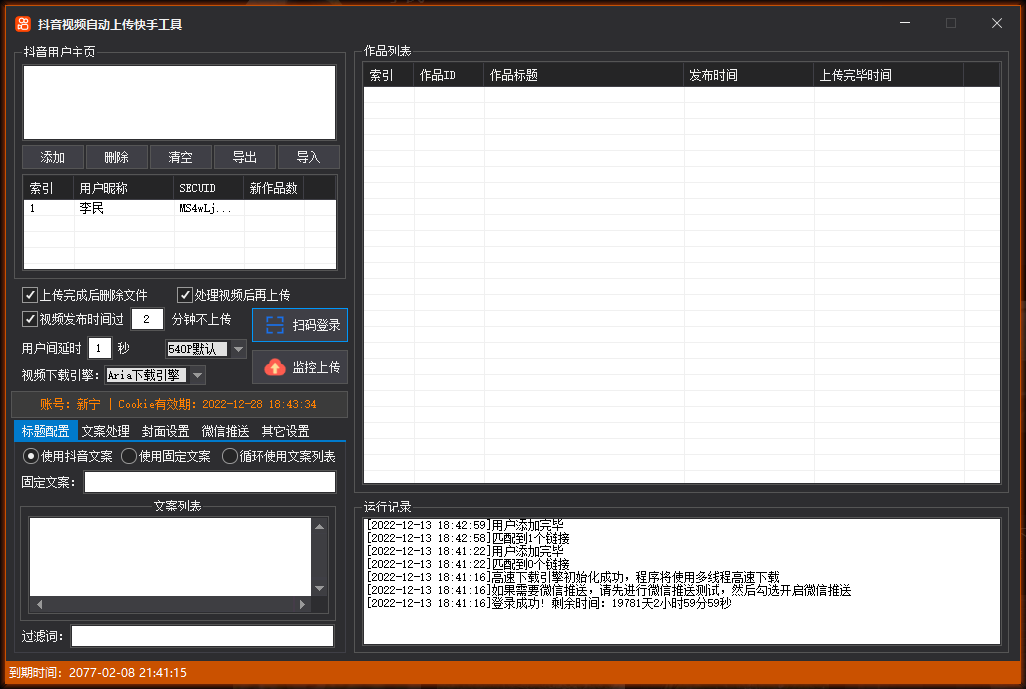Click SECUID cell MS4wLj...
The height and width of the screenshot is (689, 1026).
[205, 208]
